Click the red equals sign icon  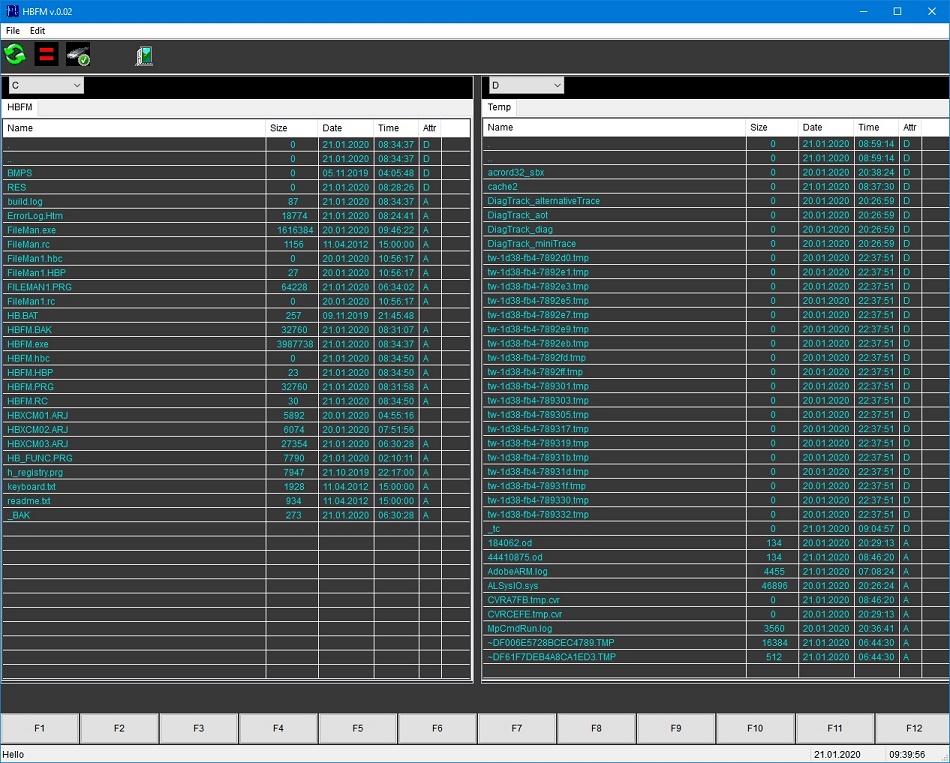tap(46, 55)
